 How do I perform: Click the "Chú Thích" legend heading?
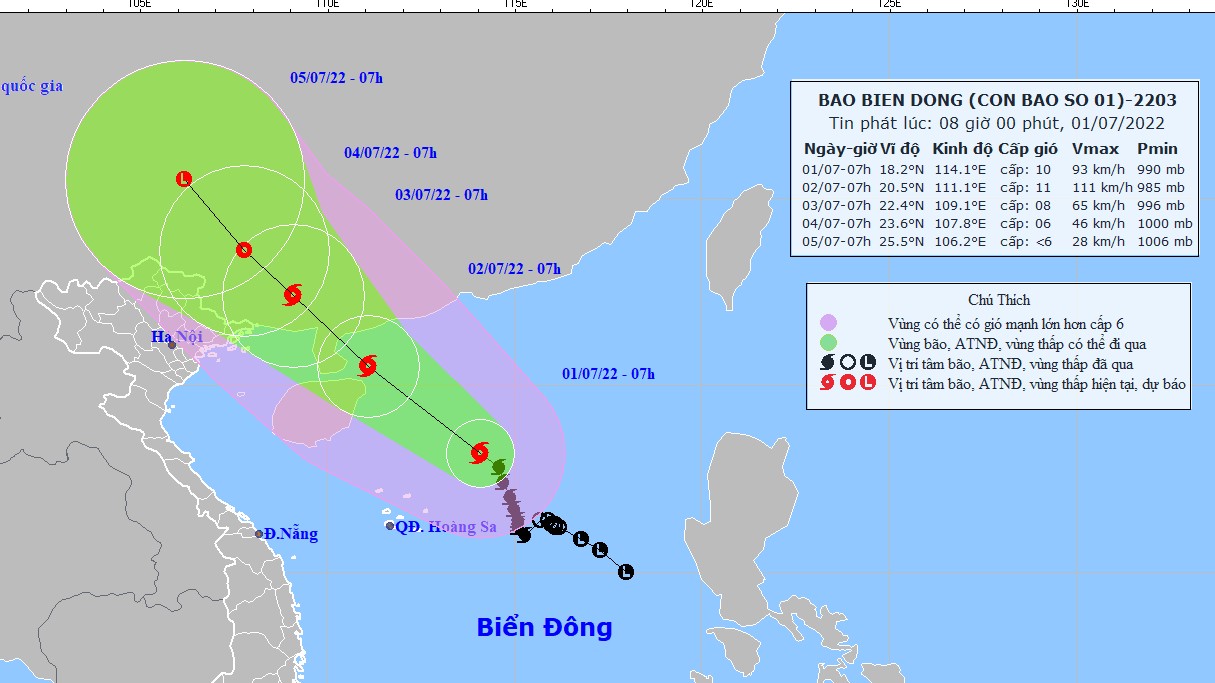pos(998,300)
